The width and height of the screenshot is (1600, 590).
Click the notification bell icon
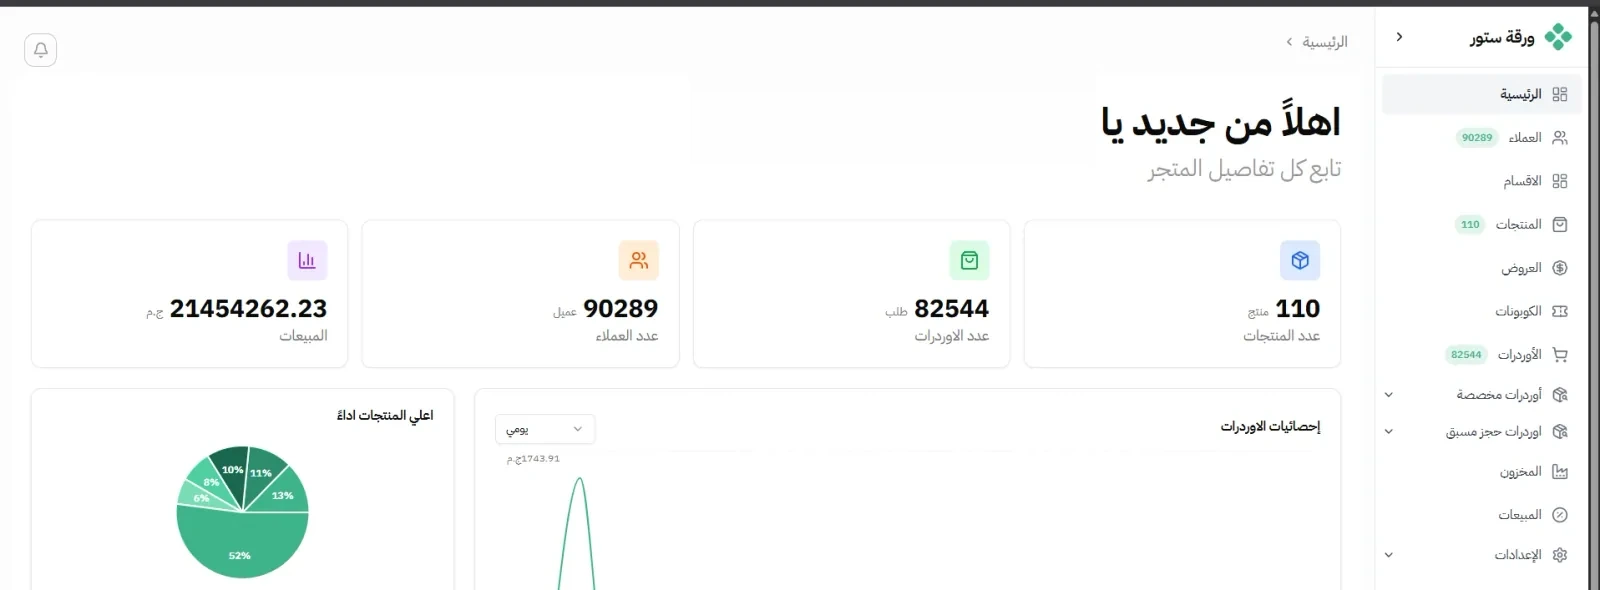click(41, 50)
